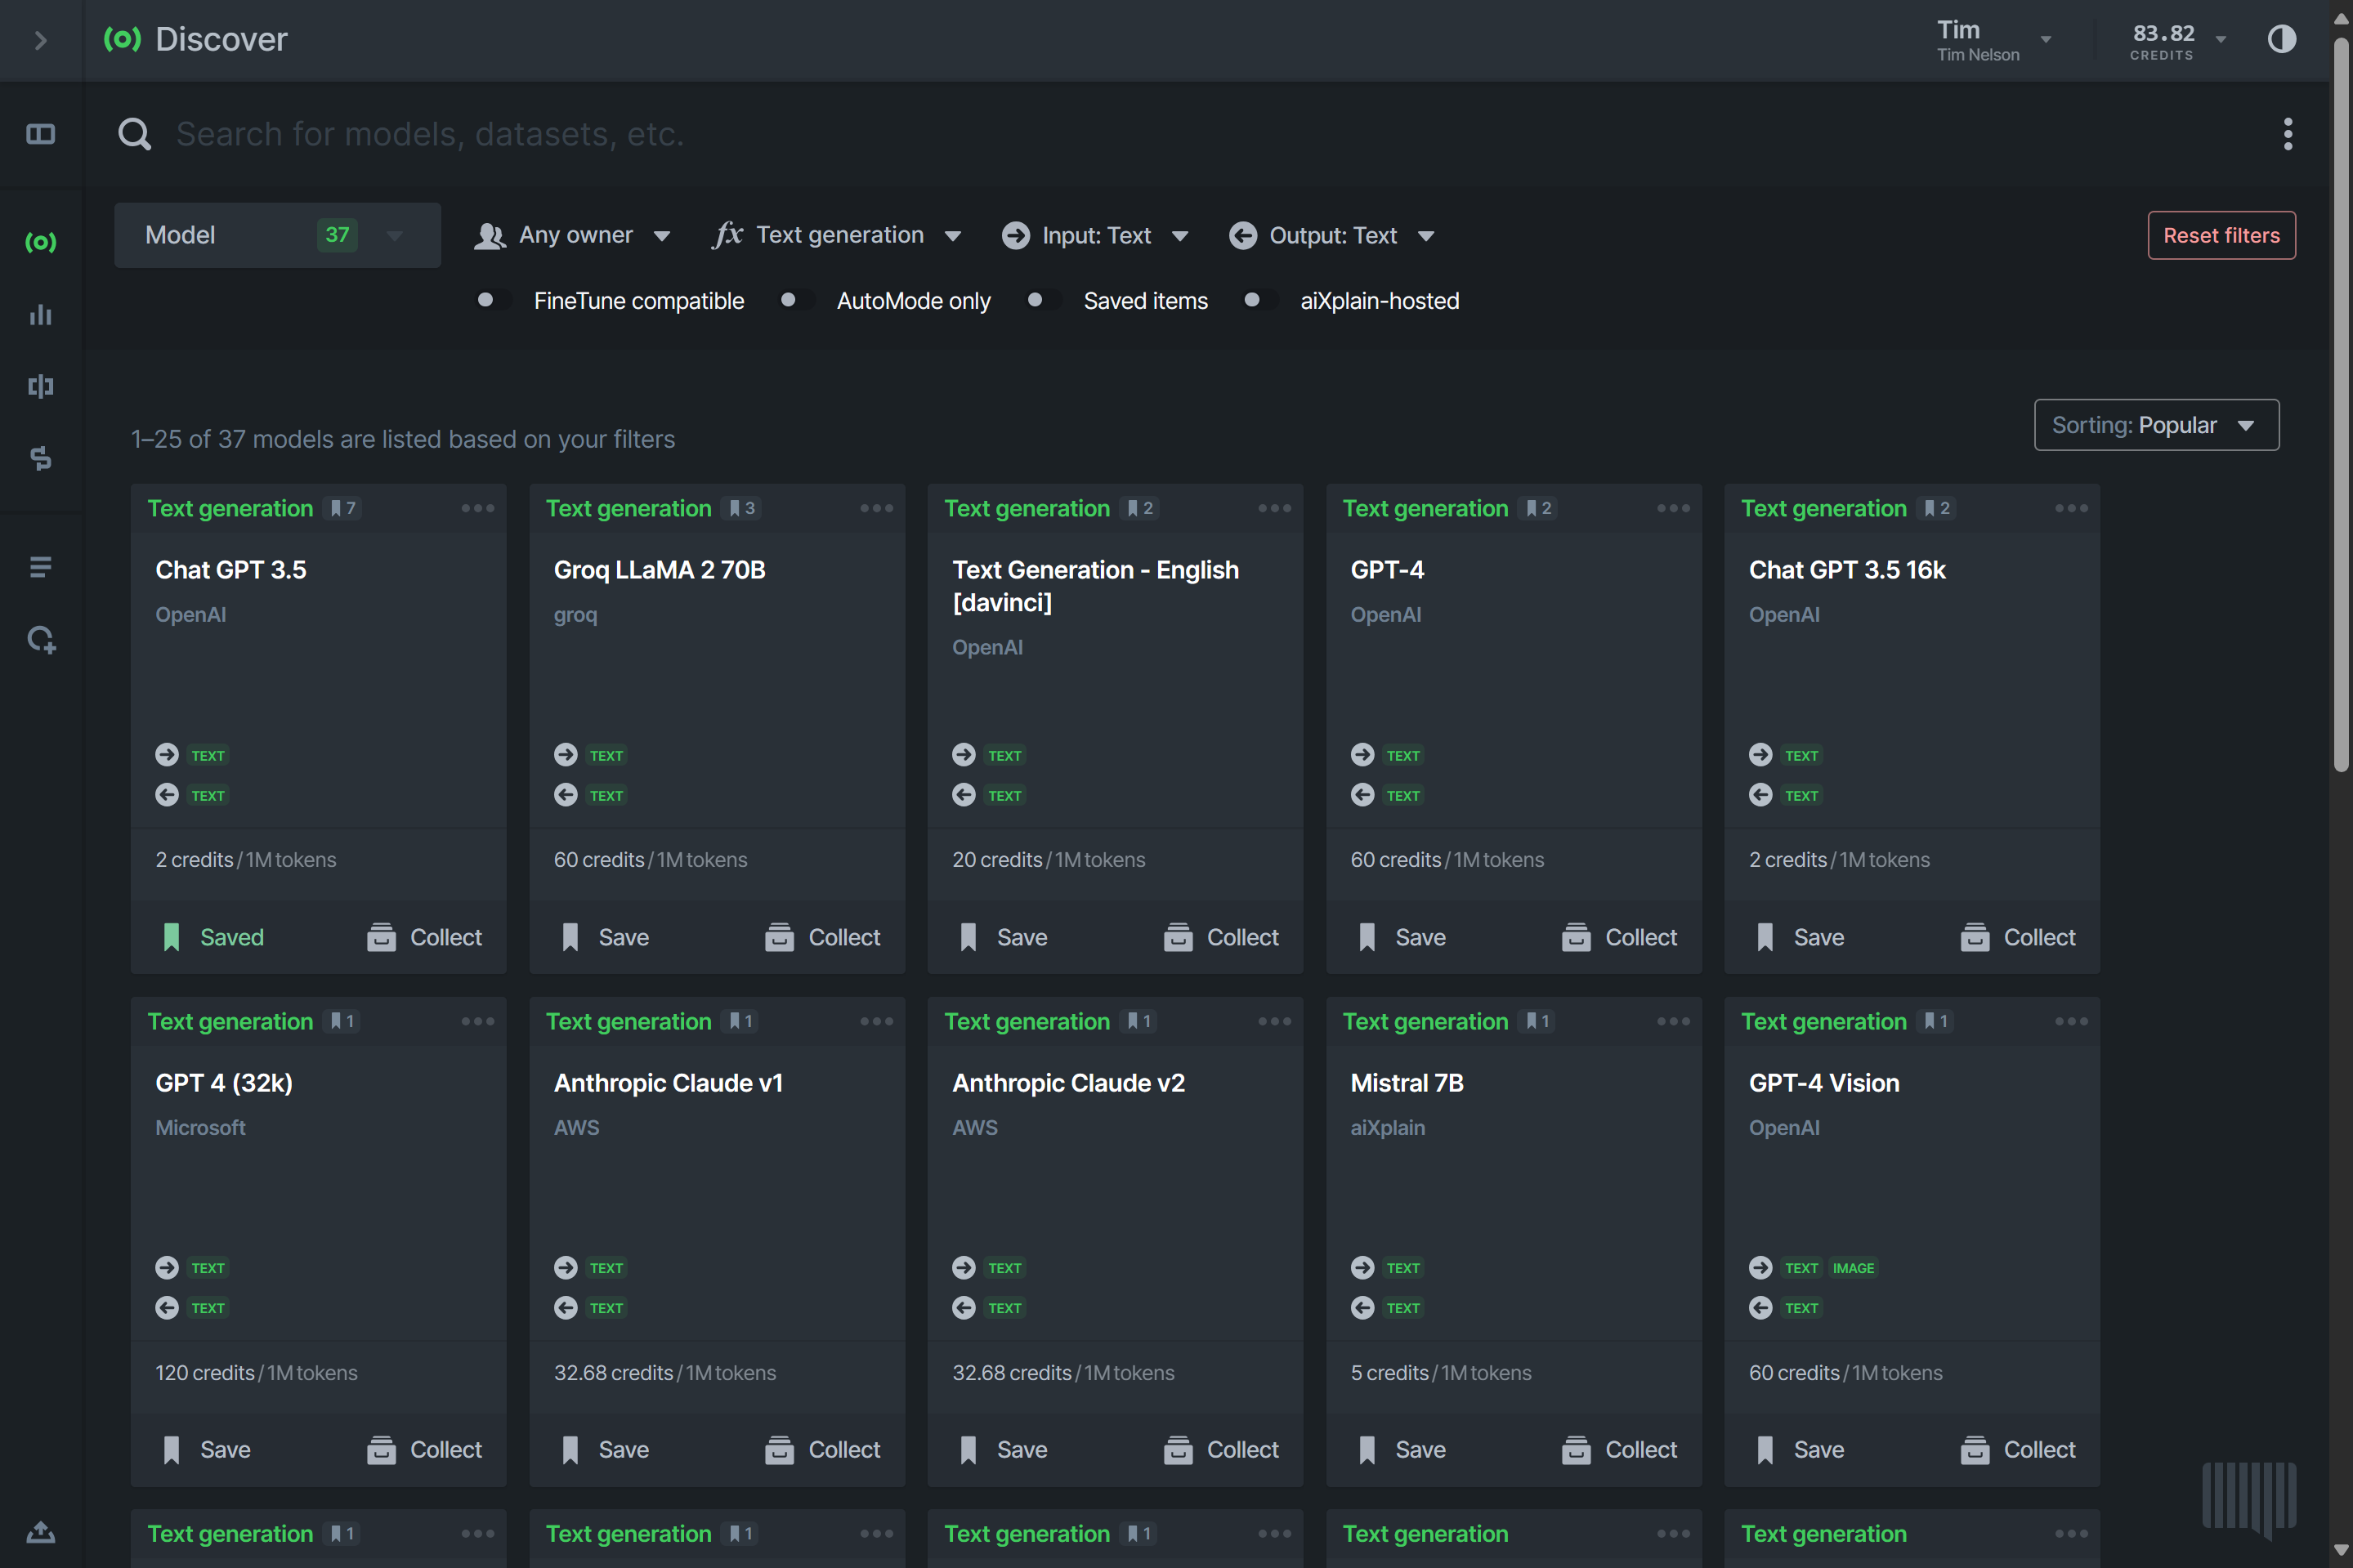Open three-dot menu on Text Generation English davinci card

click(1274, 508)
